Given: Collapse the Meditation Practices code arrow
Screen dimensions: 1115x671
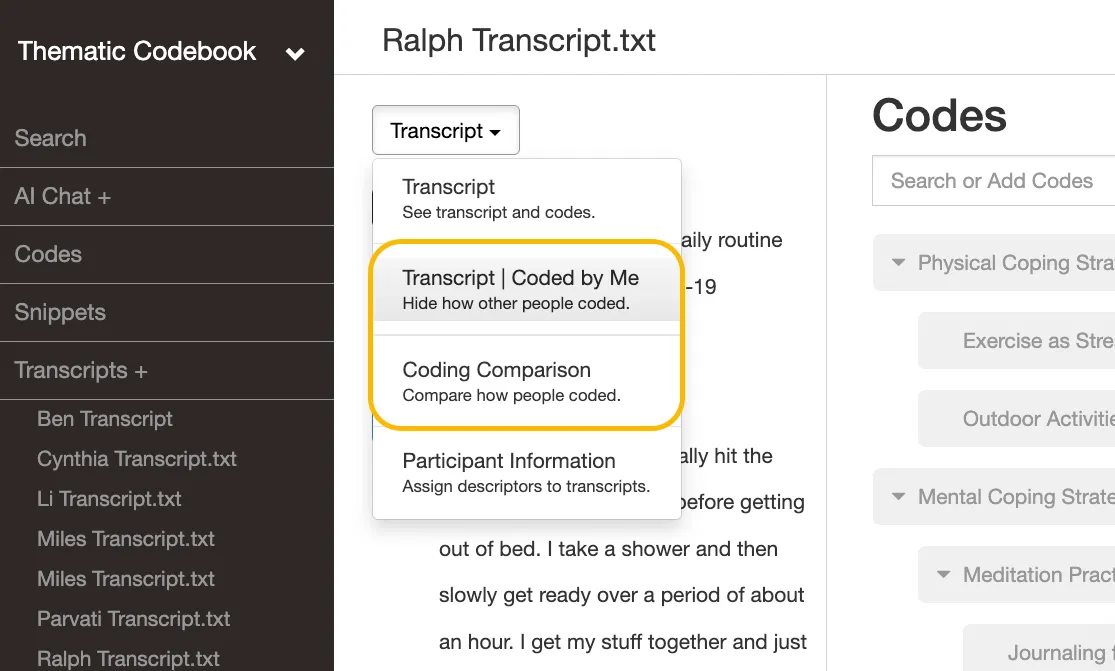Looking at the screenshot, I should click(x=944, y=574).
